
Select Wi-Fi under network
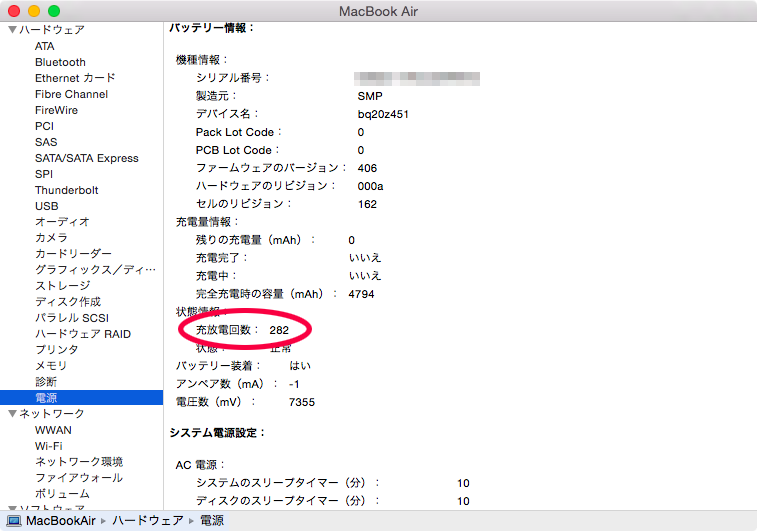pos(49,446)
